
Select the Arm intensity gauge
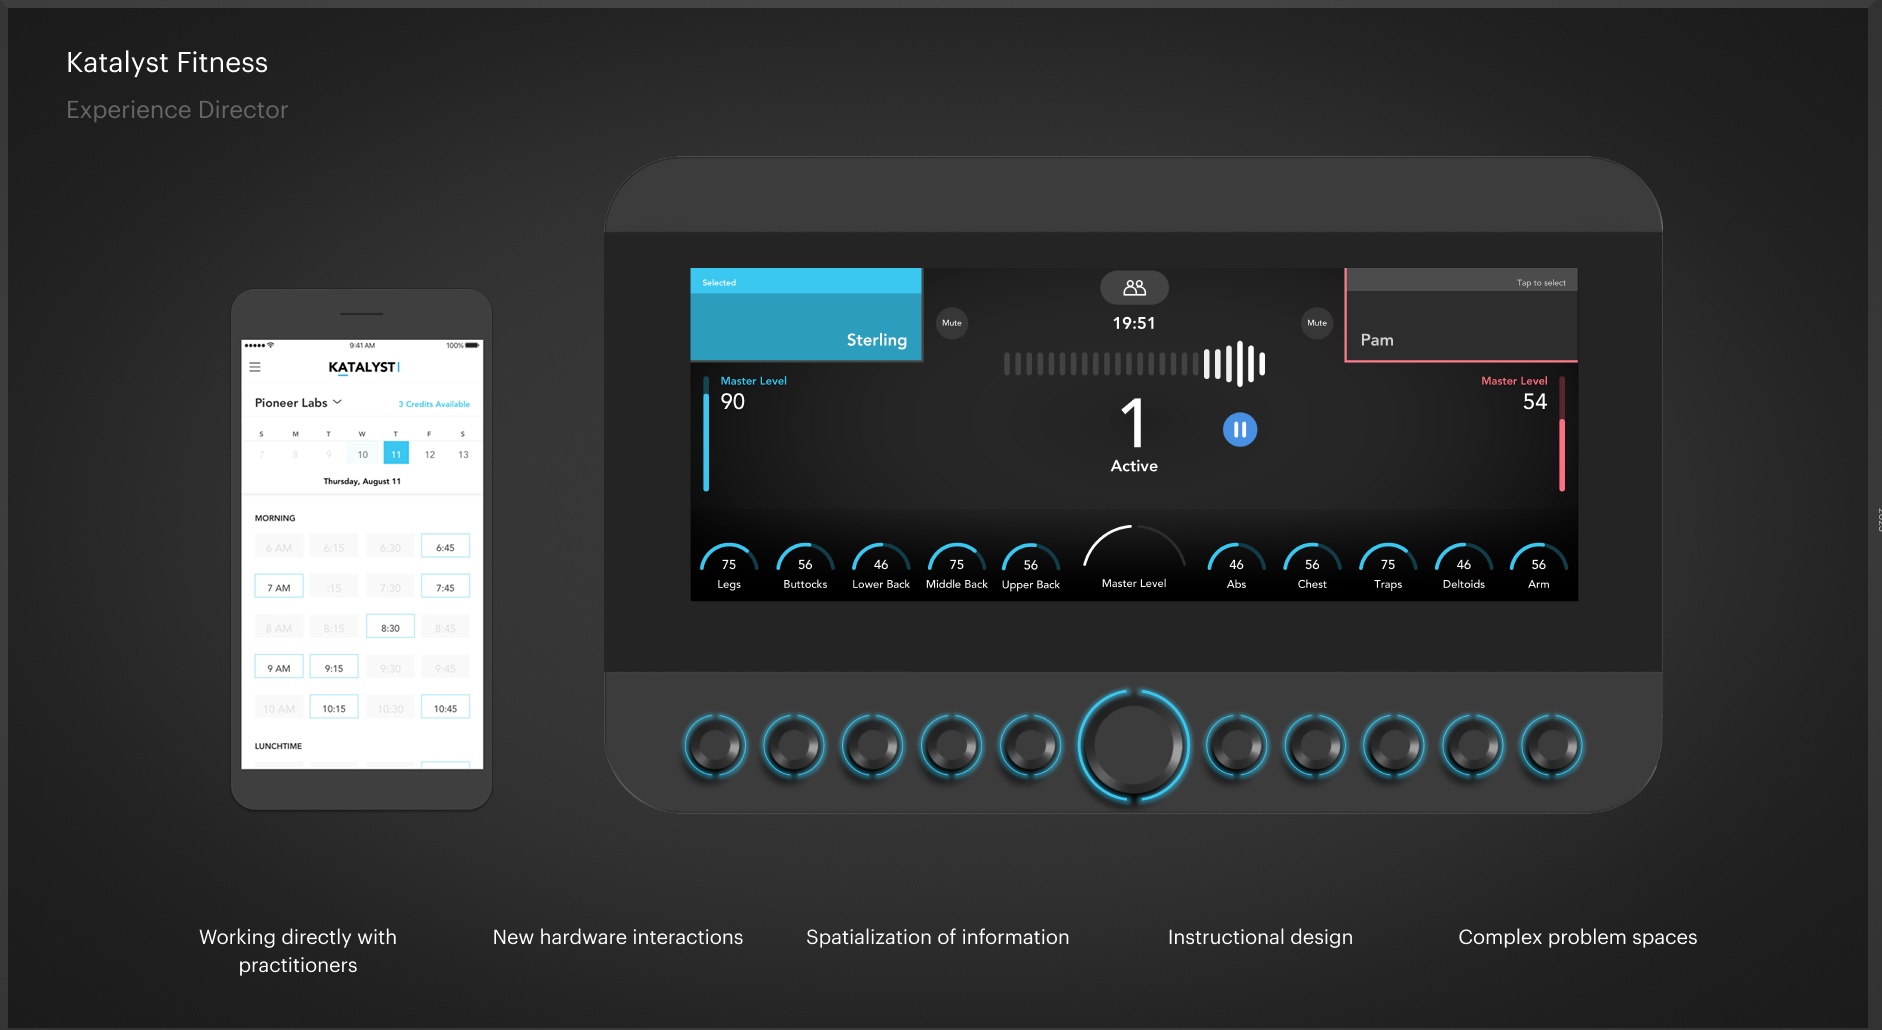click(1539, 566)
